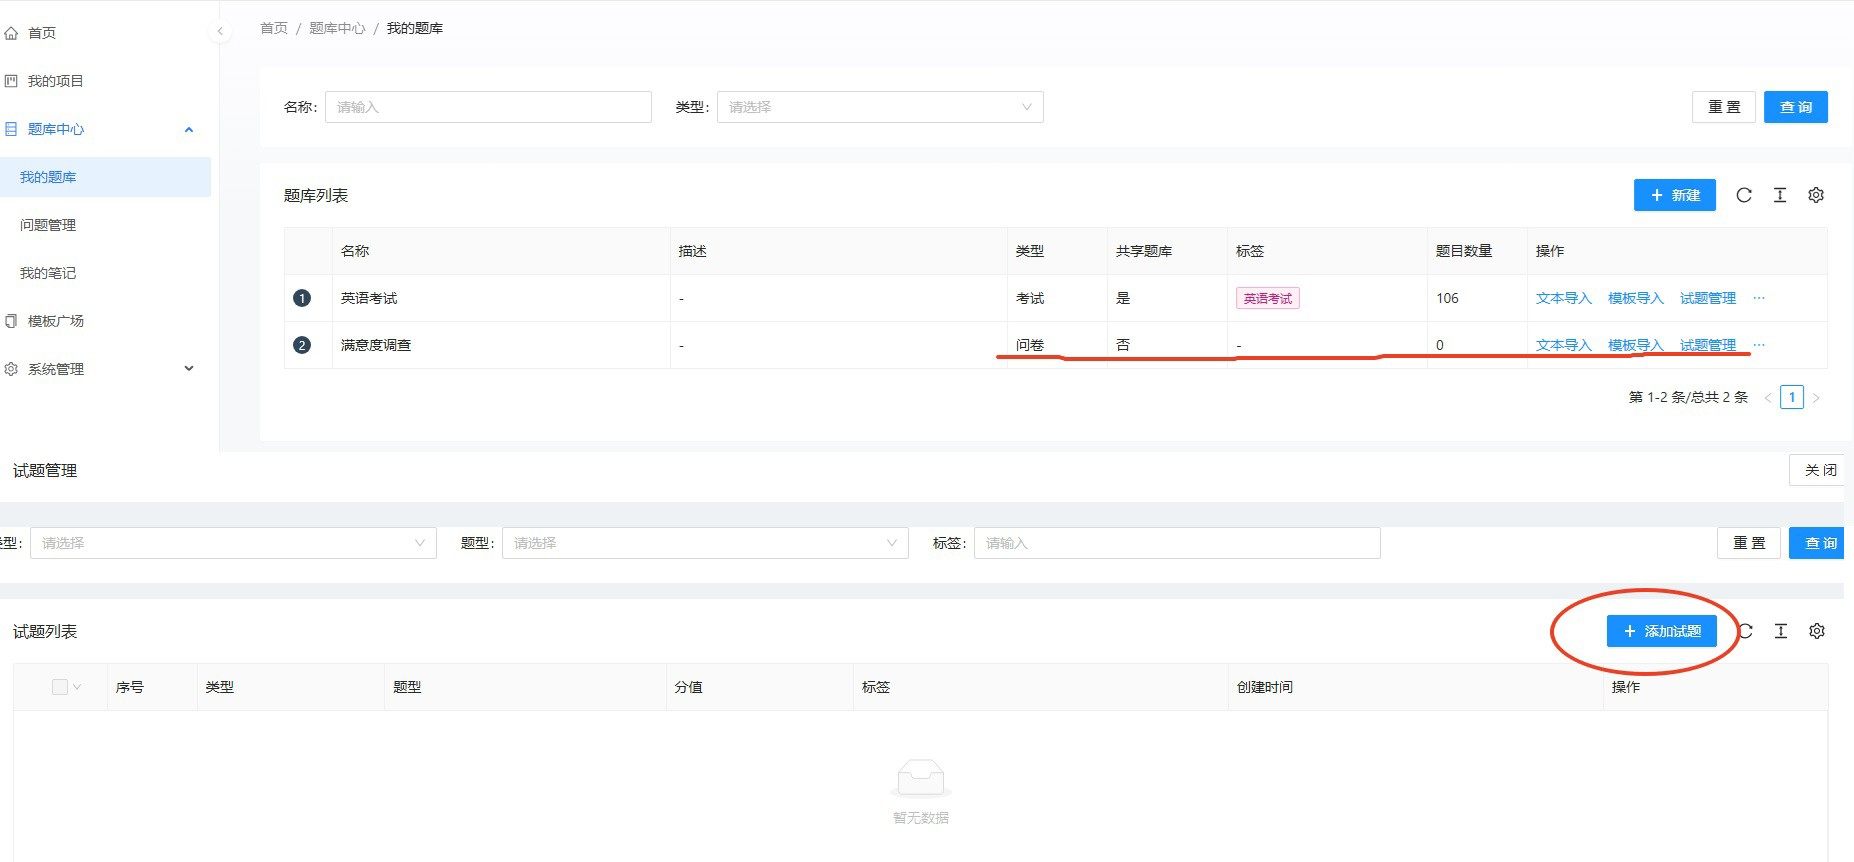Screen dimensions: 1854x862
Task: Click the 添加试题 button
Action: [1661, 631]
